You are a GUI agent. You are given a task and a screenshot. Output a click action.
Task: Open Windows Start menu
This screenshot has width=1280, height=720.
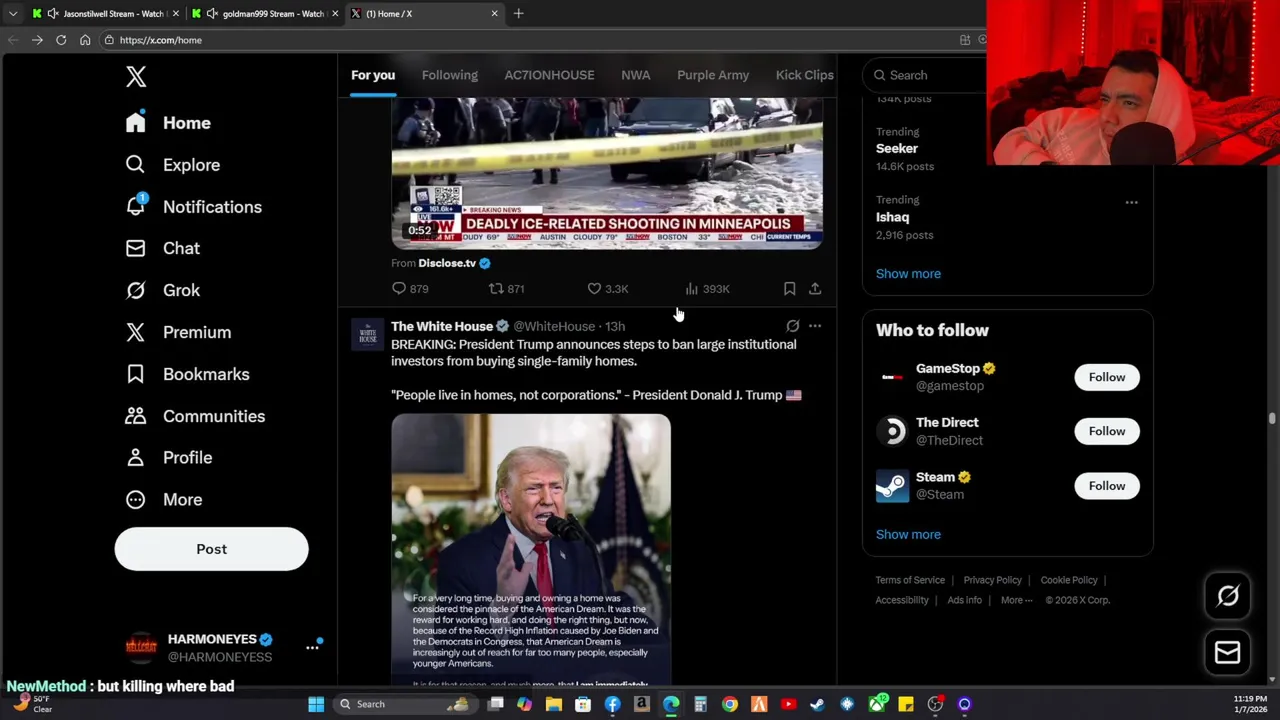pos(316,704)
